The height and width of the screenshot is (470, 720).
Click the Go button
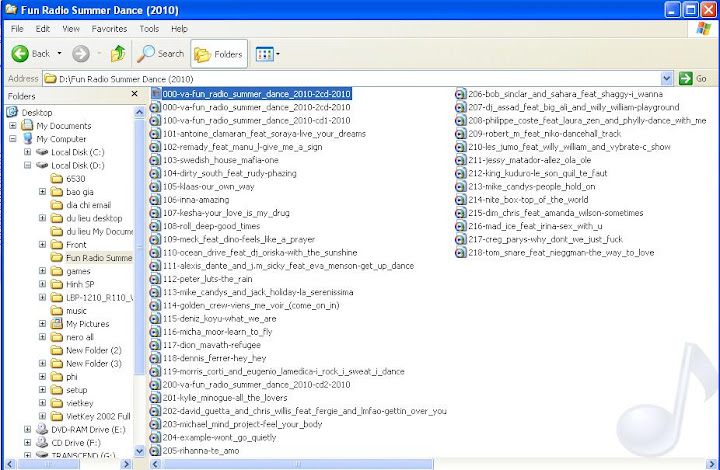pos(693,78)
